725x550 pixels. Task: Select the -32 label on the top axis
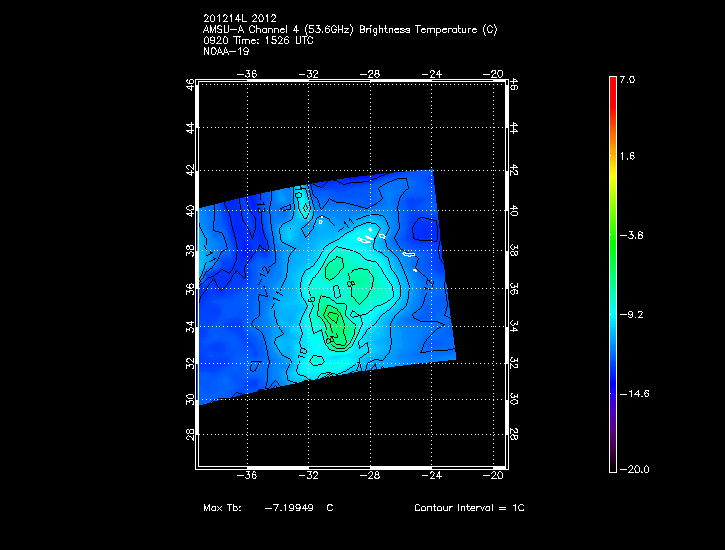[311, 73]
